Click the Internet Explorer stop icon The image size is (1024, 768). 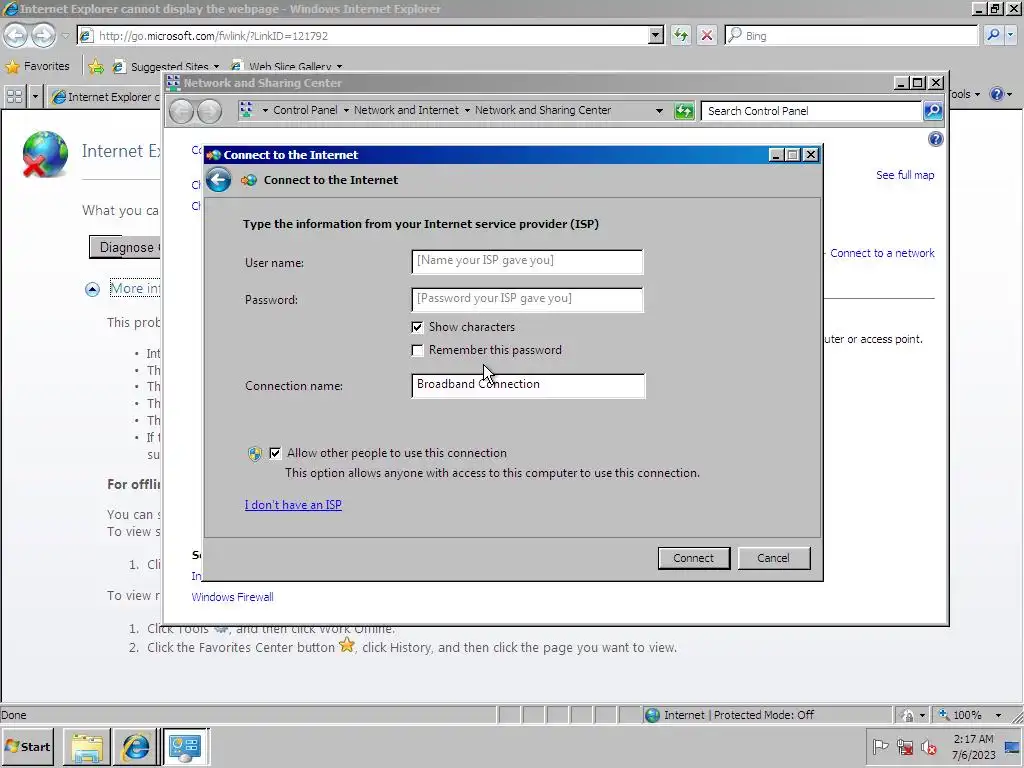[x=707, y=35]
